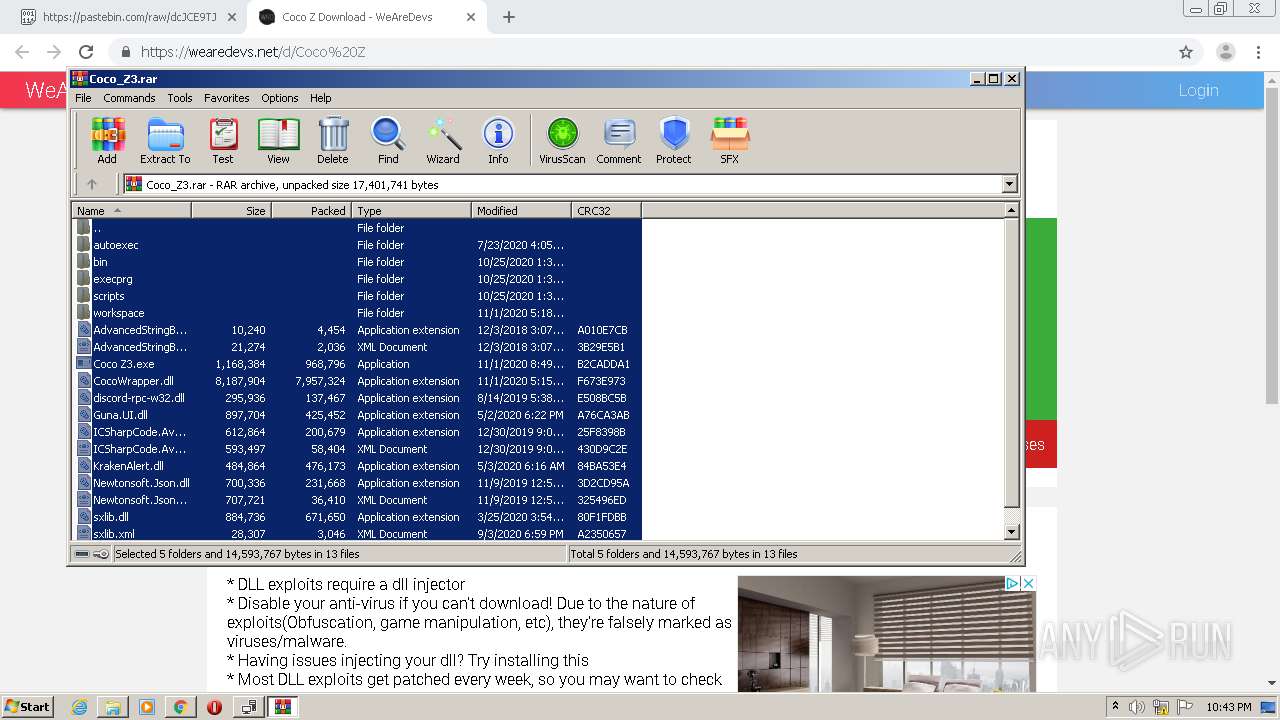Open the Wizard wand icon
This screenshot has width=1280, height=720.
[443, 141]
